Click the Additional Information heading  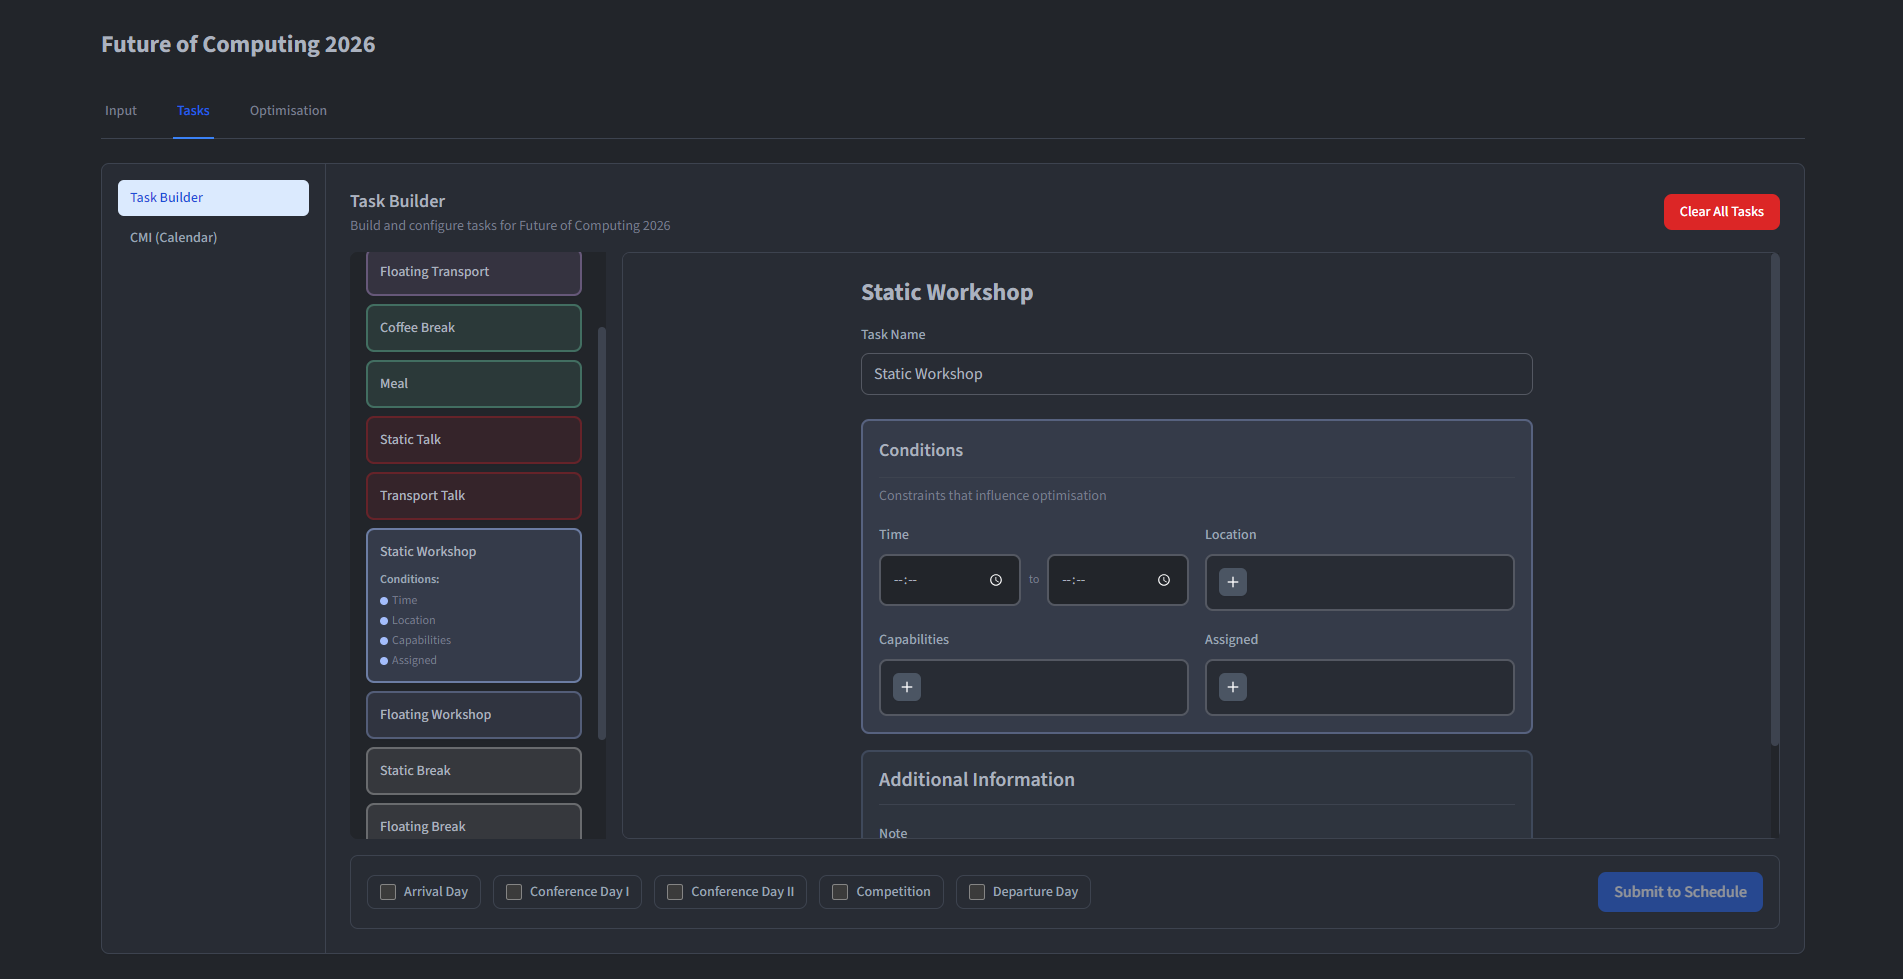[x=977, y=780]
